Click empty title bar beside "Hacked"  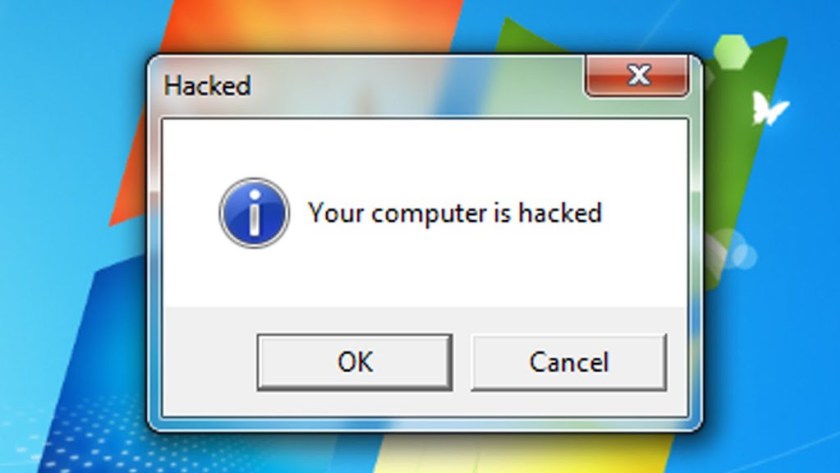tap(418, 86)
